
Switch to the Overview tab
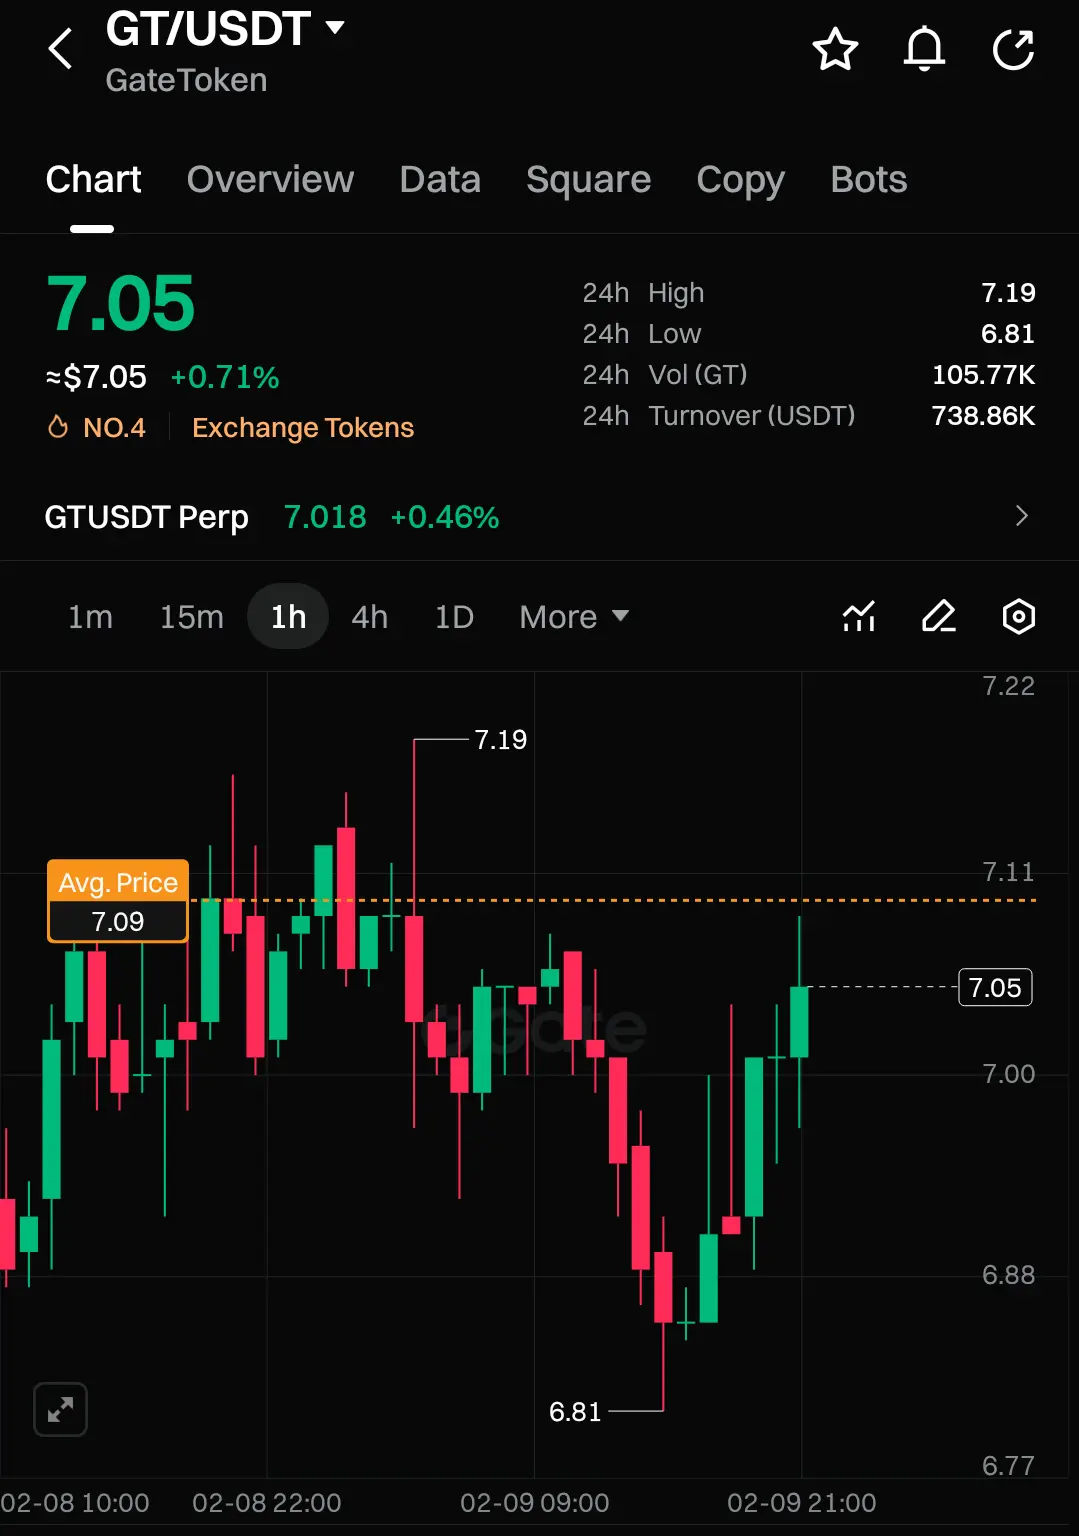pos(270,180)
